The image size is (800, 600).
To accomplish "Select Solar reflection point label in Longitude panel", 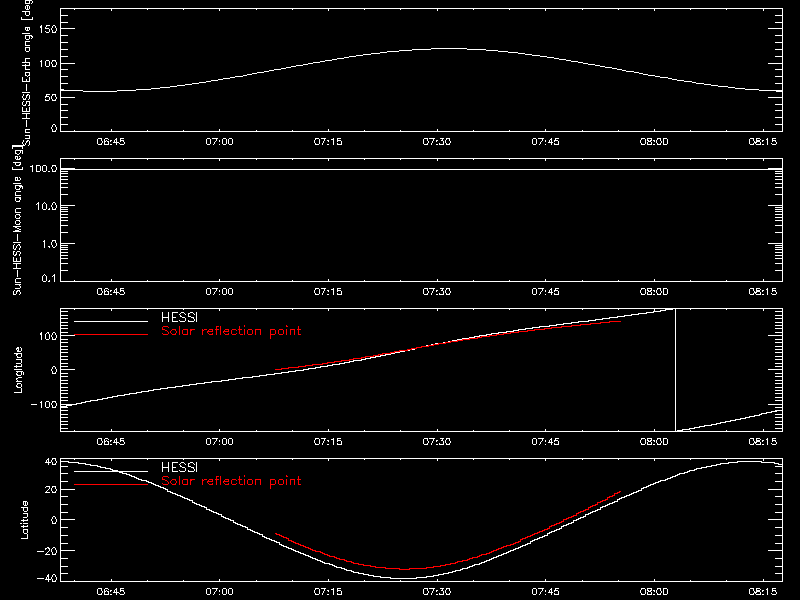I will pos(231,331).
